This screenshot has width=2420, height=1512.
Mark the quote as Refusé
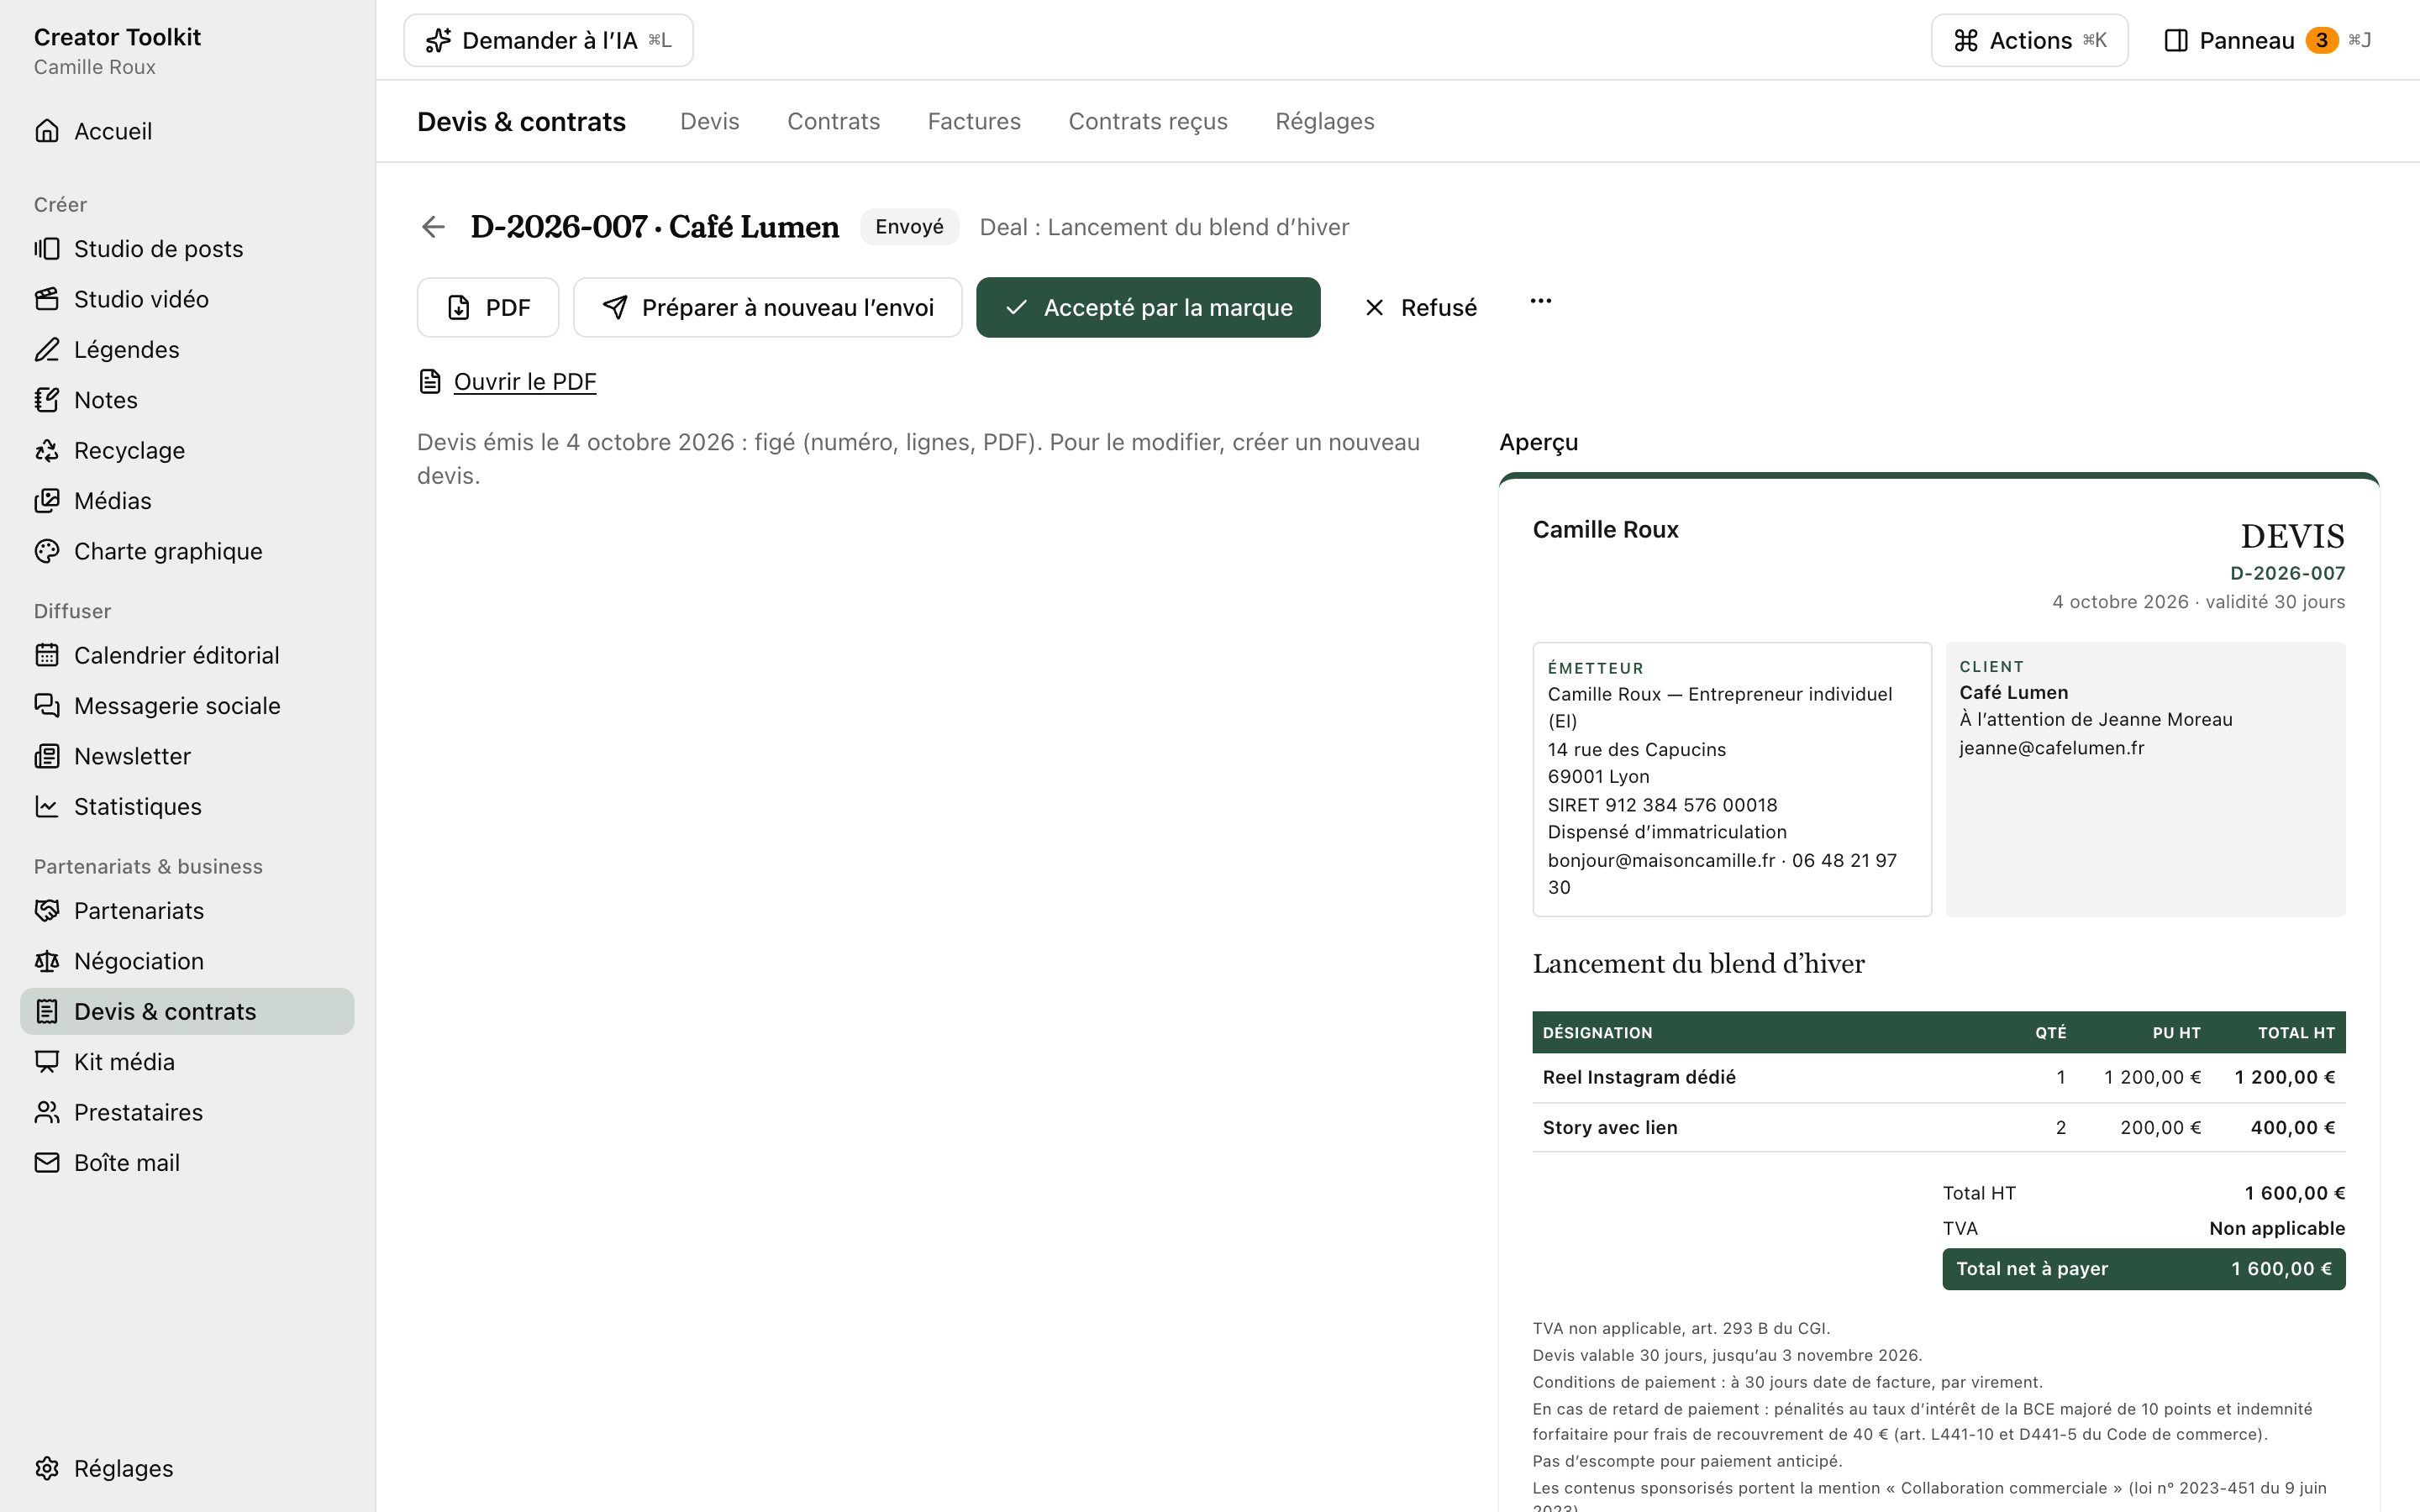[1420, 307]
